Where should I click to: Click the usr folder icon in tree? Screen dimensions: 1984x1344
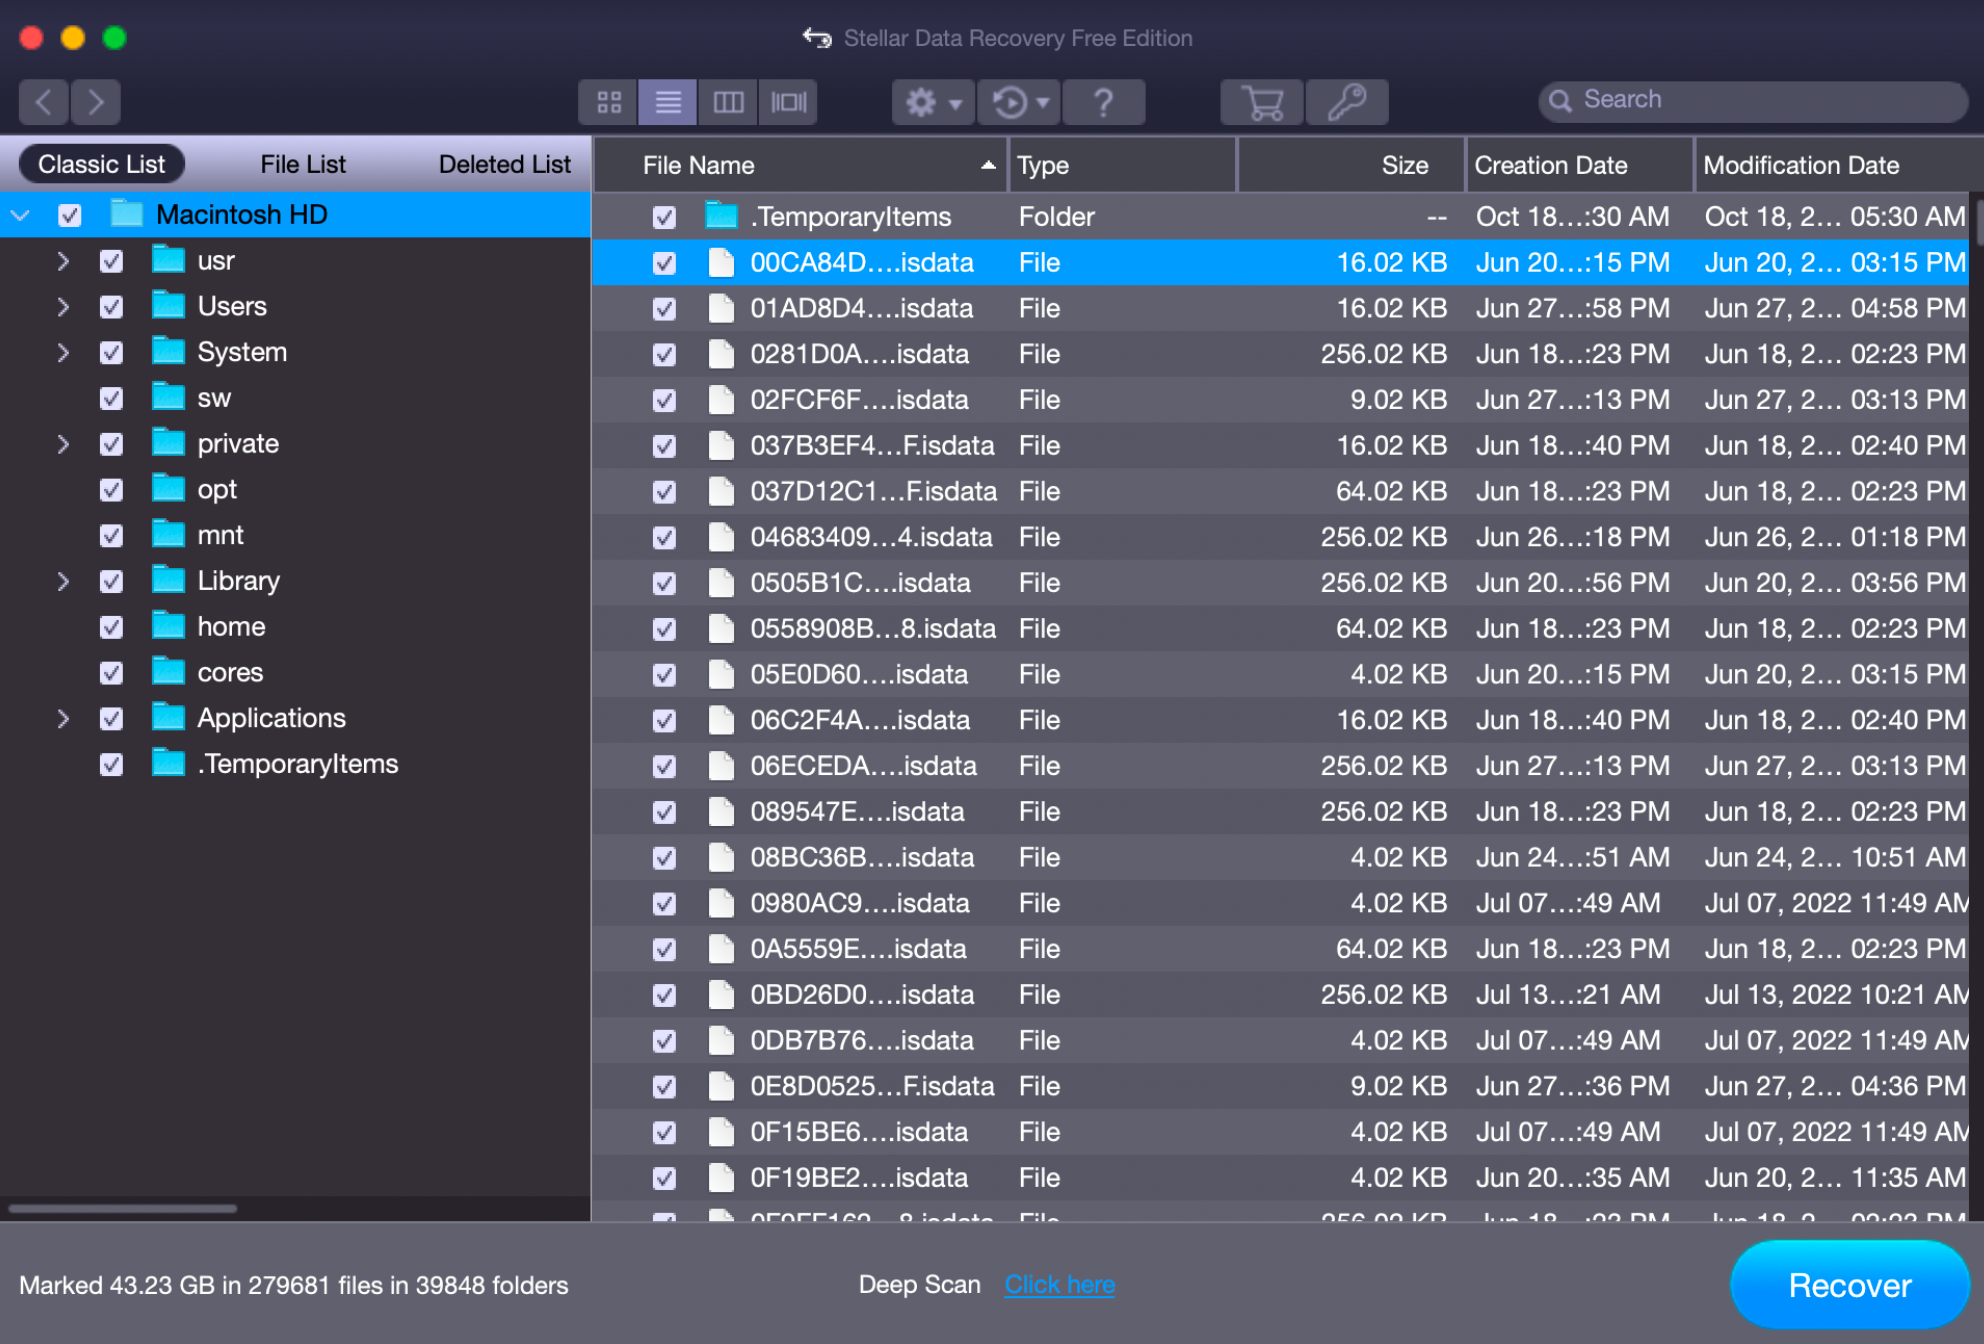168,260
